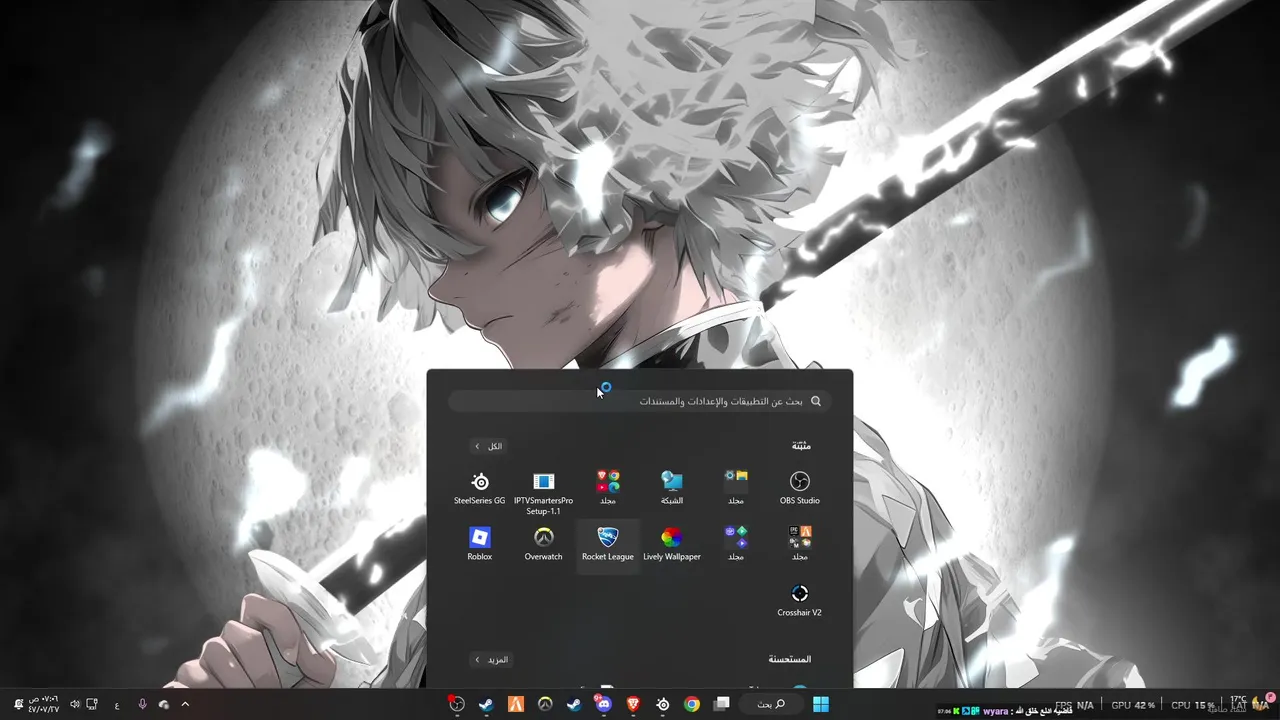
Task: Open the orange A app on taskbar
Action: [x=516, y=704]
